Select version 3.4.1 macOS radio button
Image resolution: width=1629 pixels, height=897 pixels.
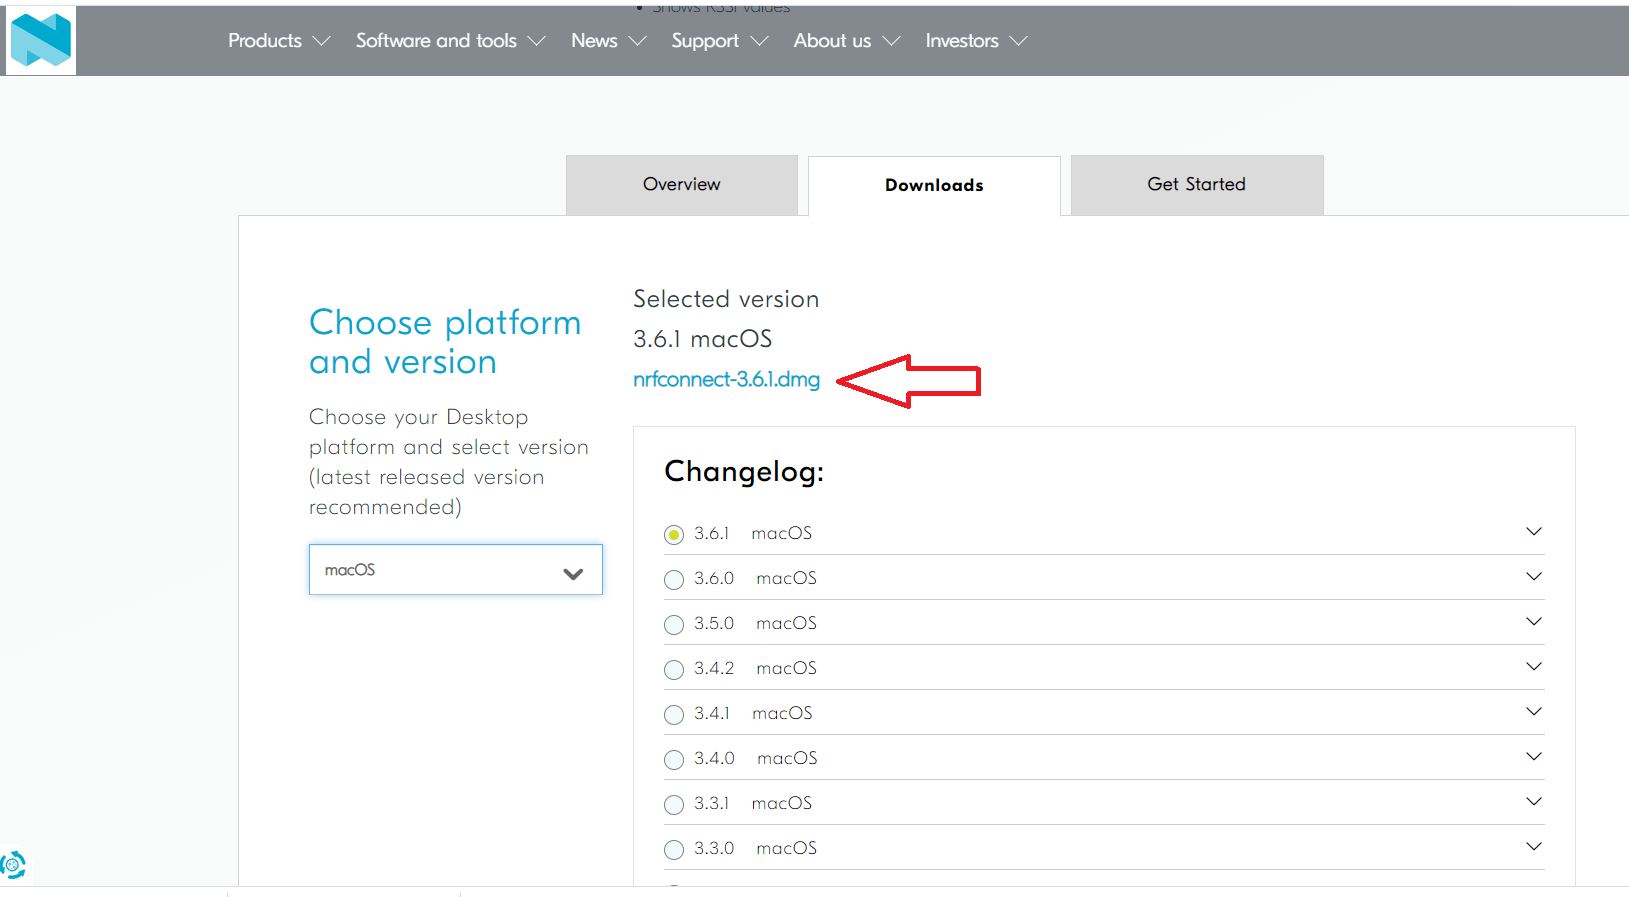pos(674,715)
